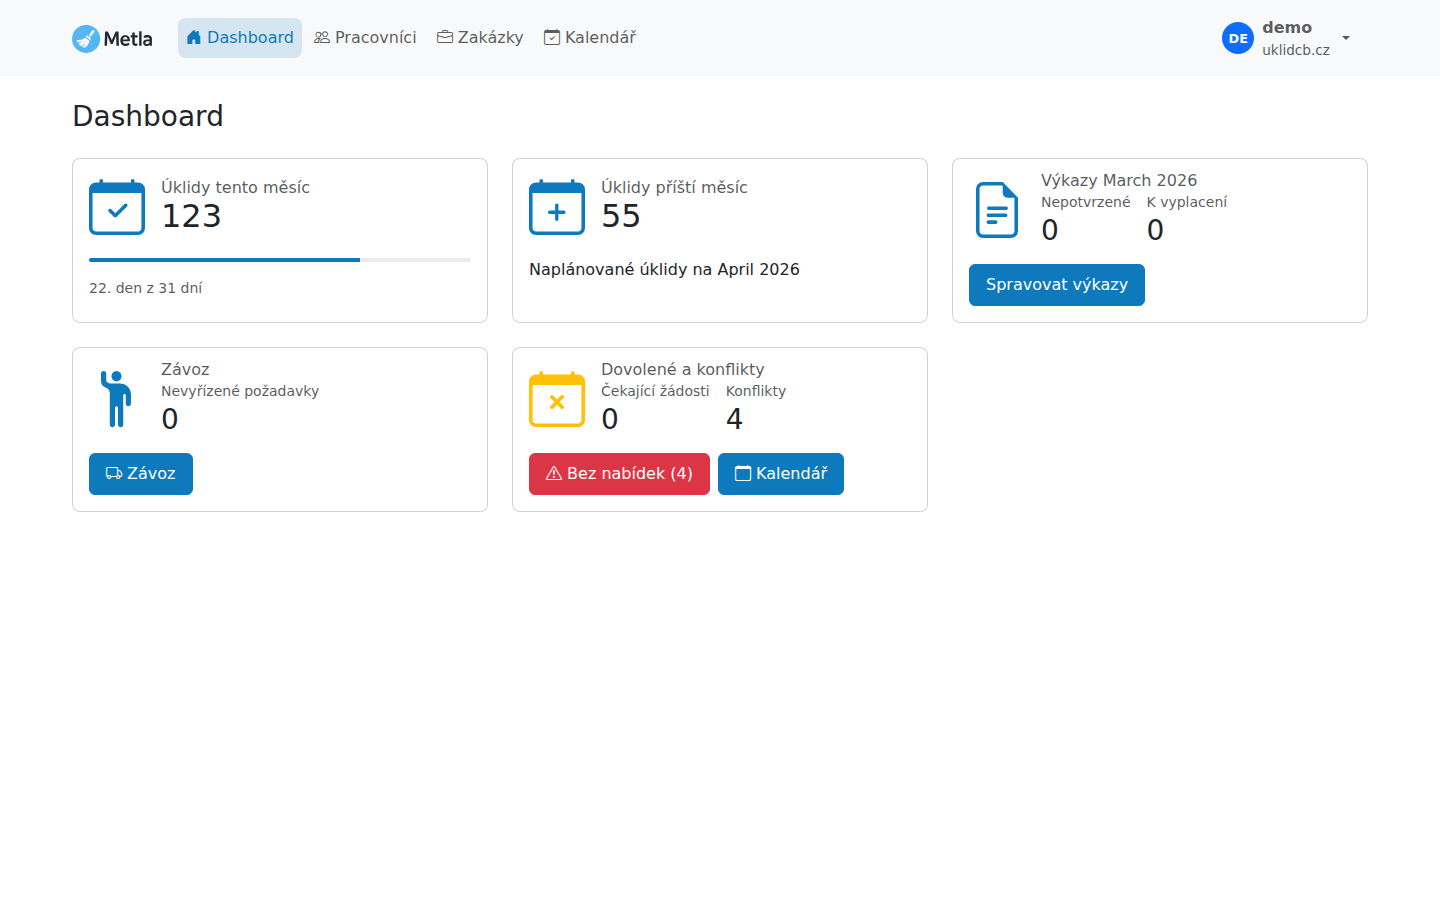Open the demo user account dropdown
The height and width of the screenshot is (900, 1440).
tap(1345, 38)
